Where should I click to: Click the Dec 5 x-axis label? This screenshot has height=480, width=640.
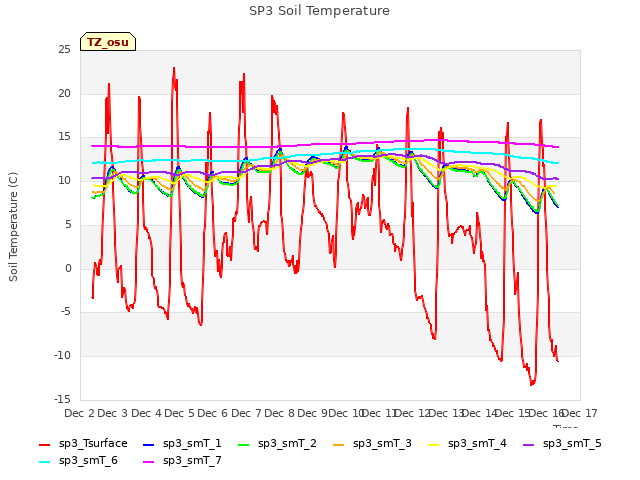click(180, 413)
